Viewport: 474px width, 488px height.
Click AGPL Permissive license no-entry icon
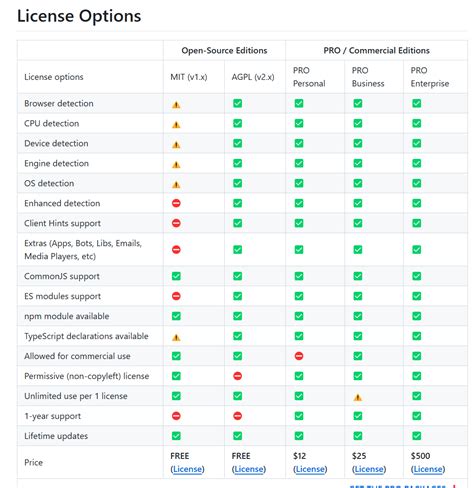pos(237,376)
